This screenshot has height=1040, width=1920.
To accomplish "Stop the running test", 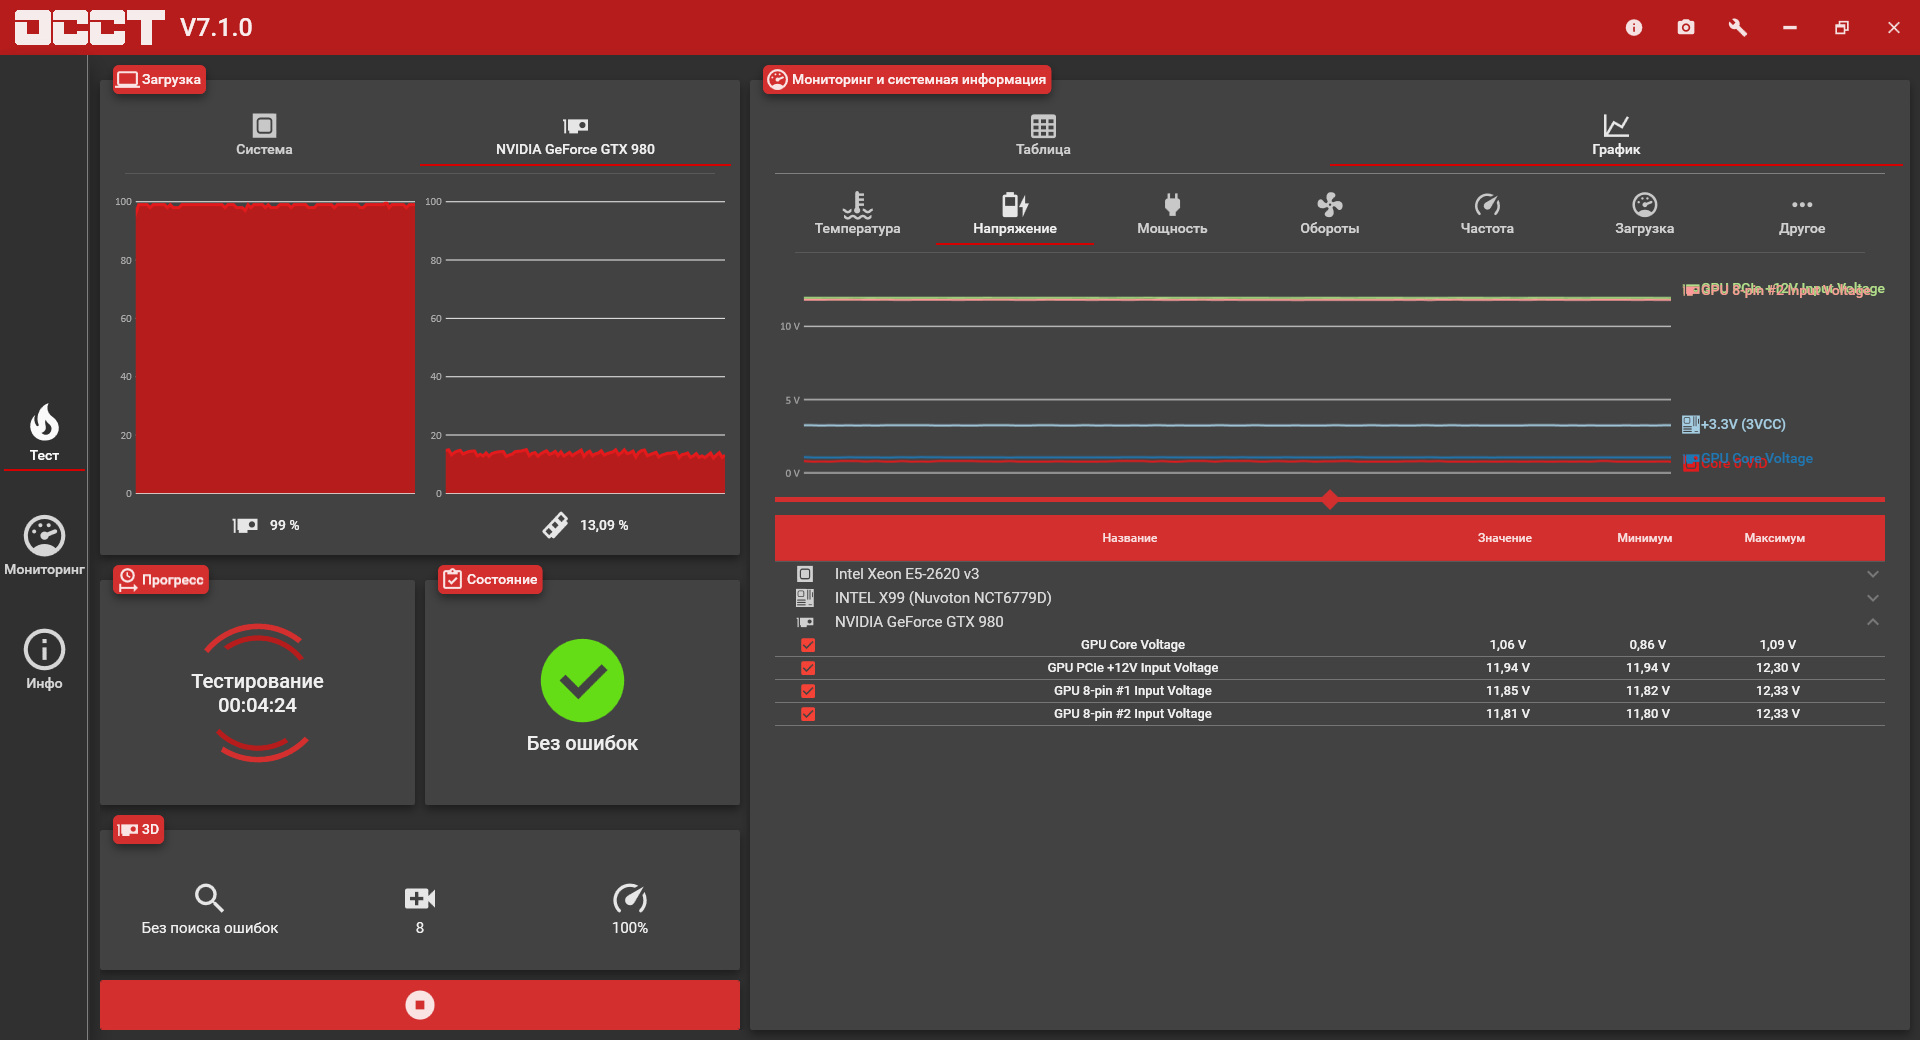I will click(420, 1005).
